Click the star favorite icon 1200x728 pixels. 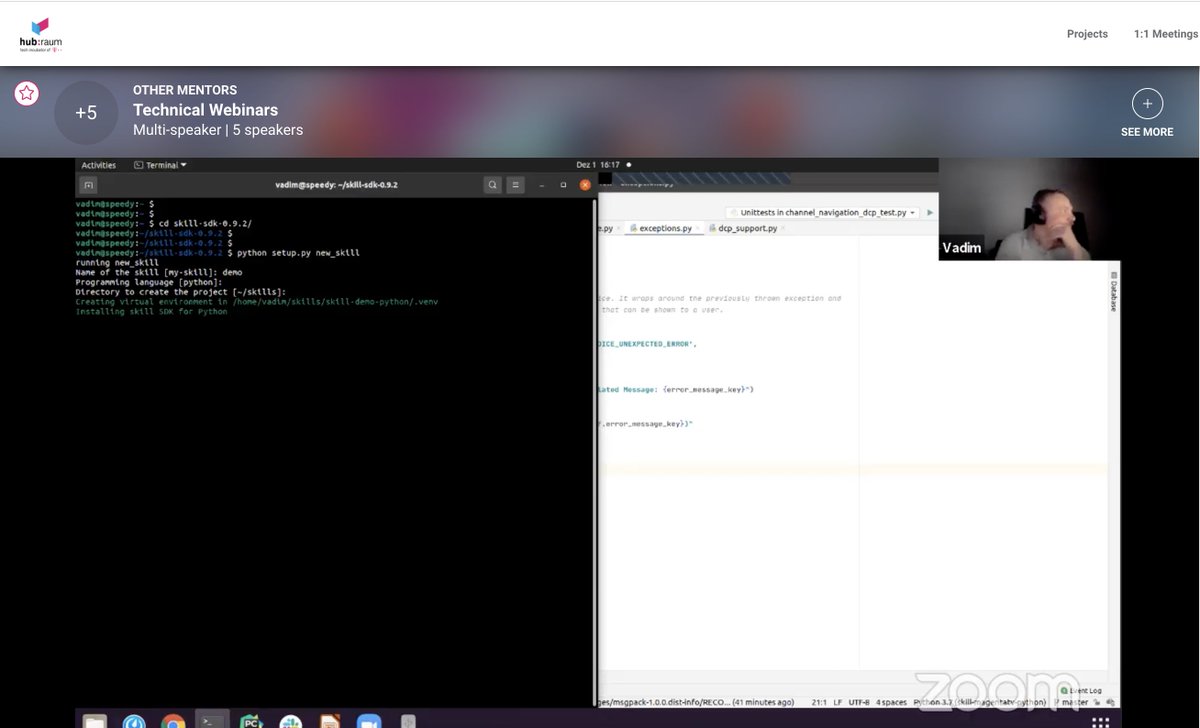(26, 94)
